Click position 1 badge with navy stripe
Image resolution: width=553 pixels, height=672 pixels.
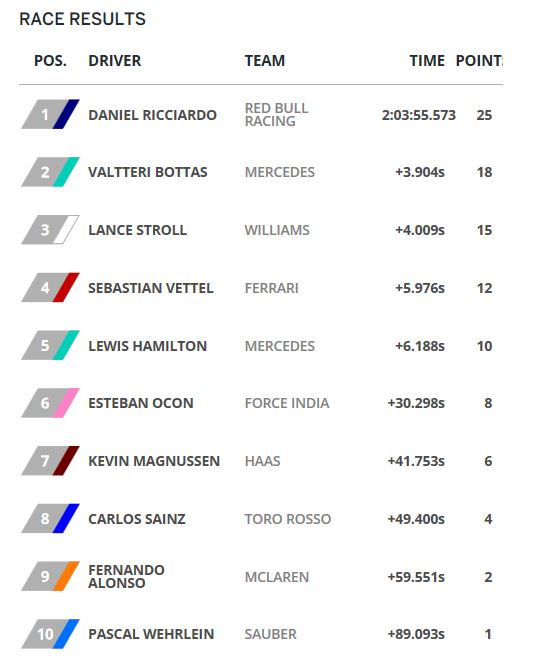[50, 114]
